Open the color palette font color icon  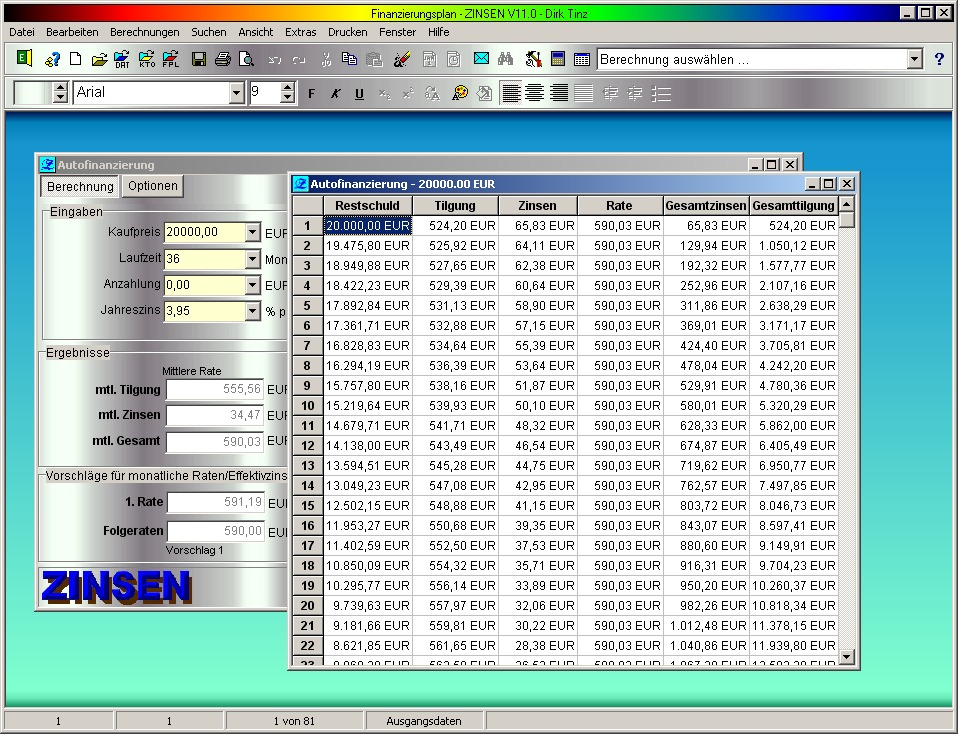tap(460, 93)
